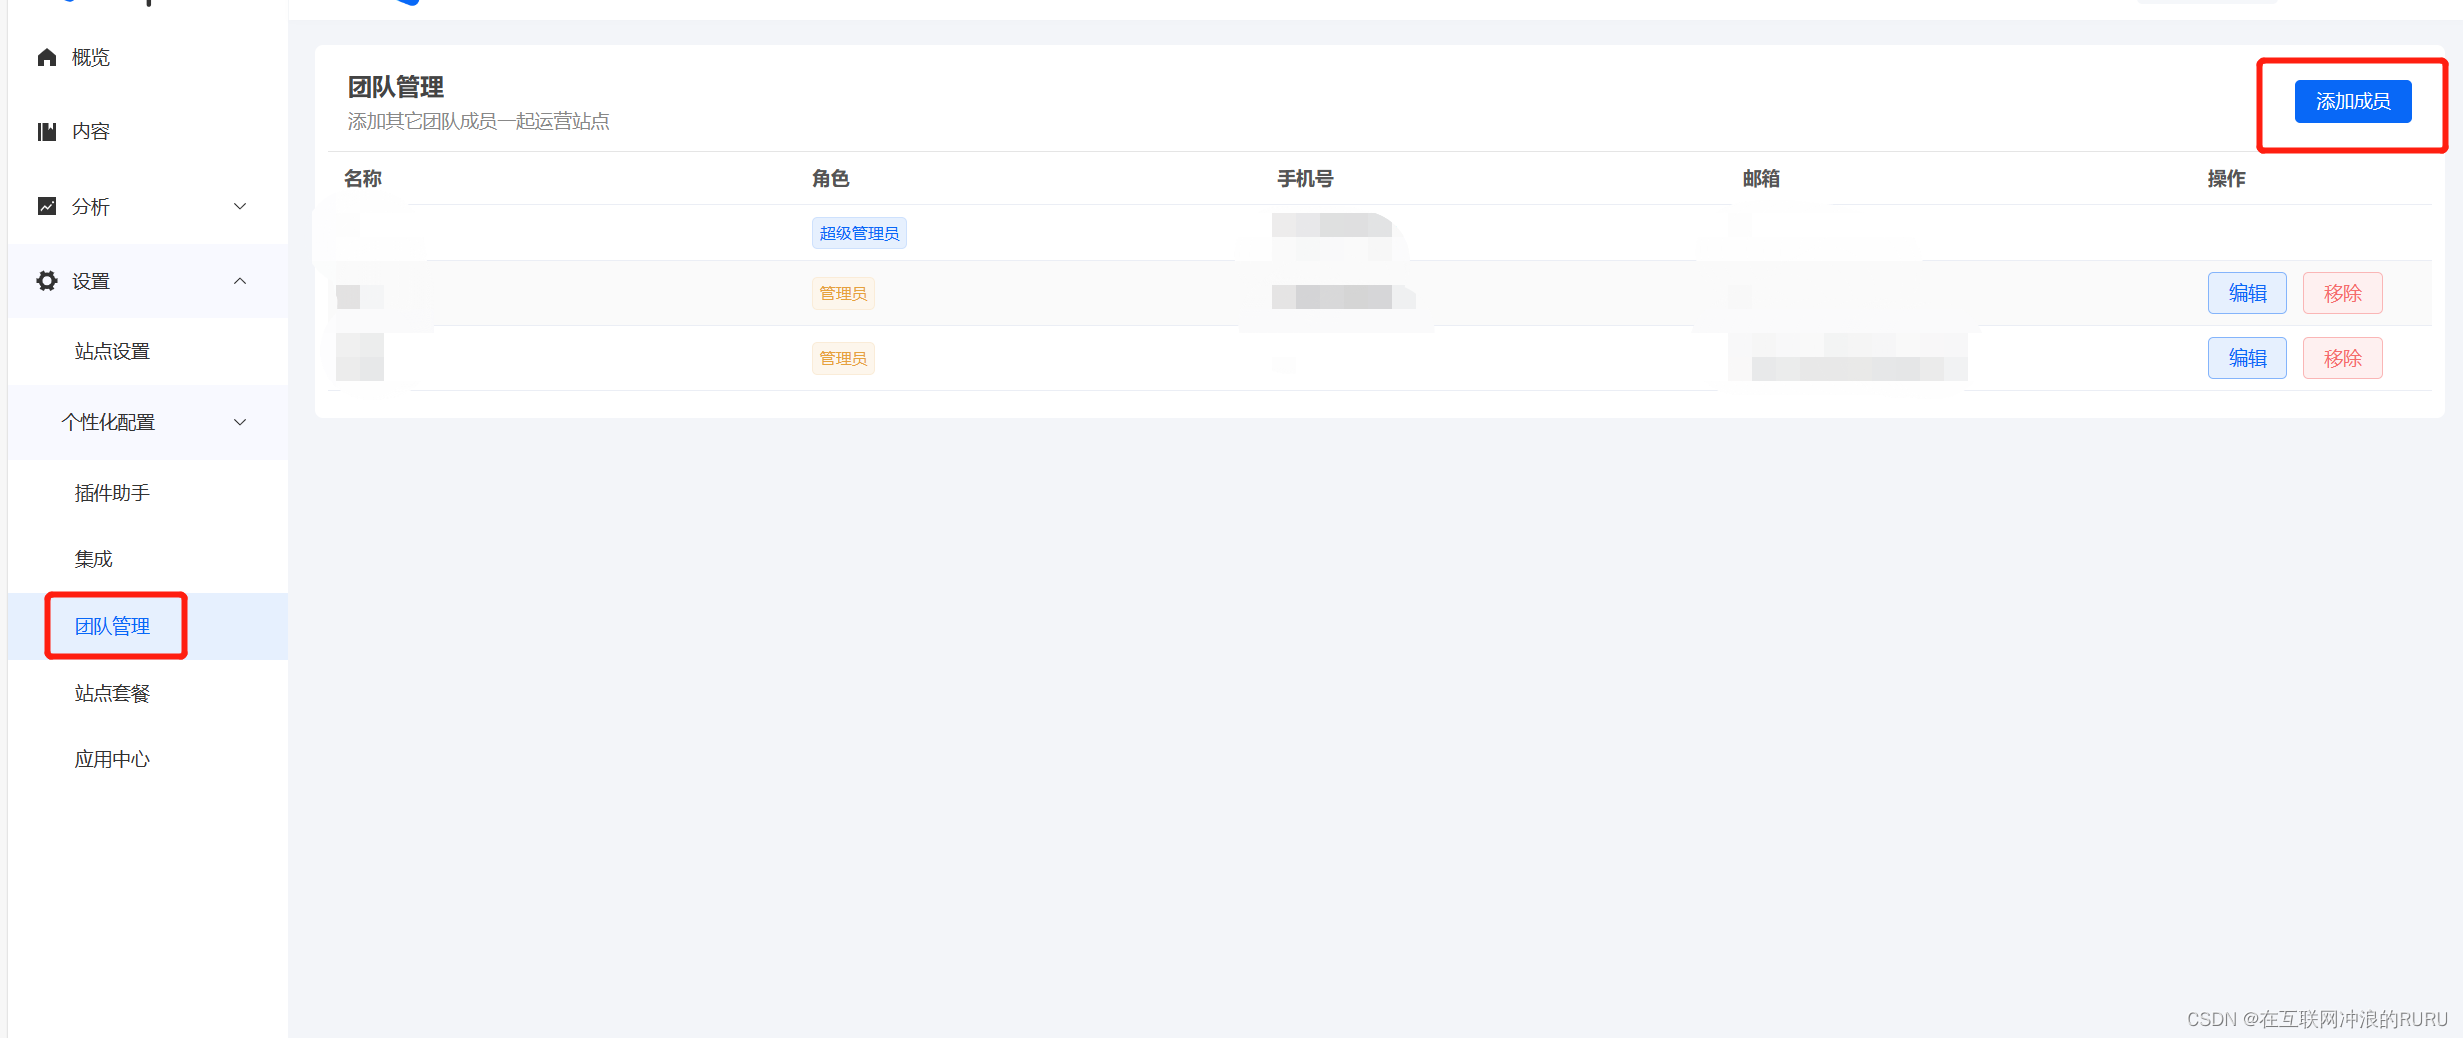This screenshot has width=2463, height=1038.
Task: Select the 内容 content icon in sidebar
Action: coord(46,131)
